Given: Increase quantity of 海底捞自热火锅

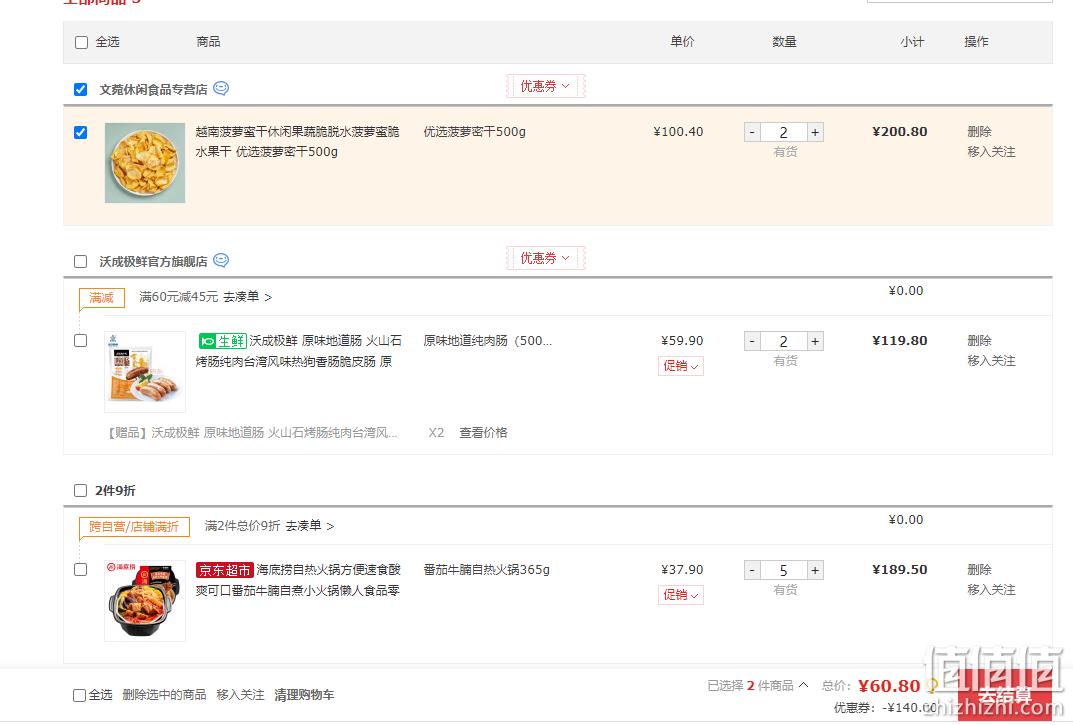Looking at the screenshot, I should pyautogui.click(x=815, y=570).
